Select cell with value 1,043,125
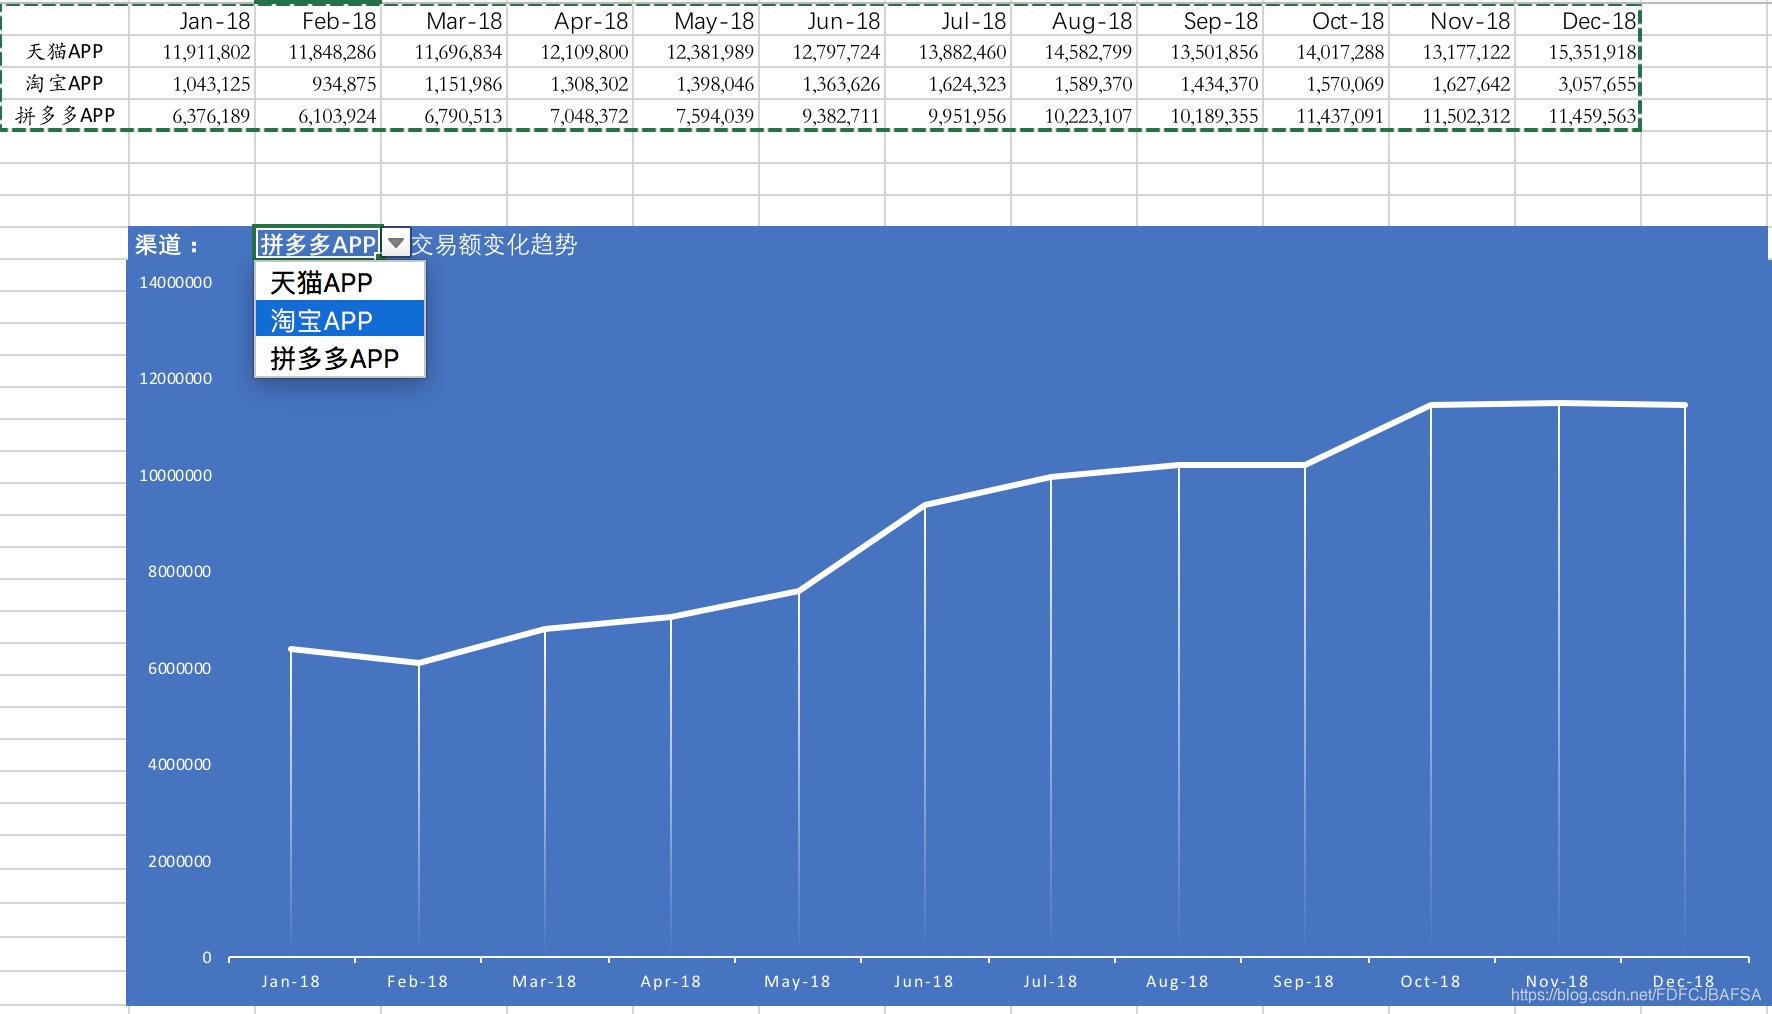This screenshot has width=1772, height=1014. point(192,83)
